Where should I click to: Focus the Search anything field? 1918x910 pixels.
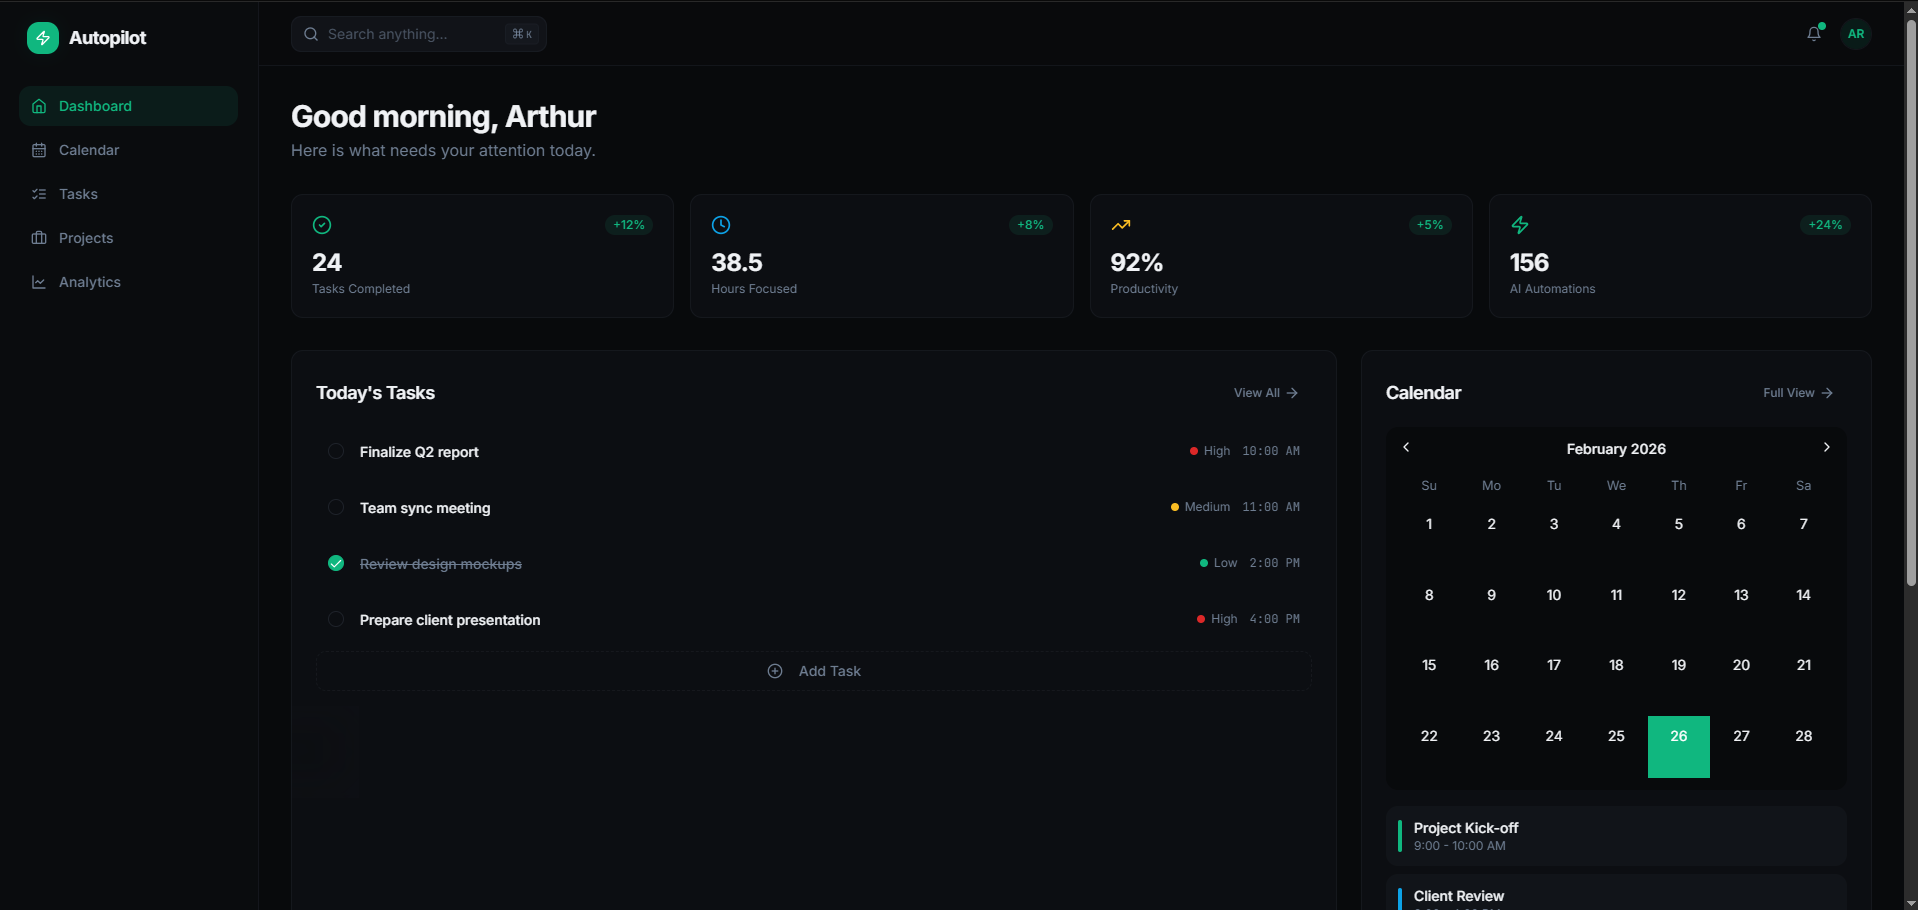pyautogui.click(x=415, y=34)
